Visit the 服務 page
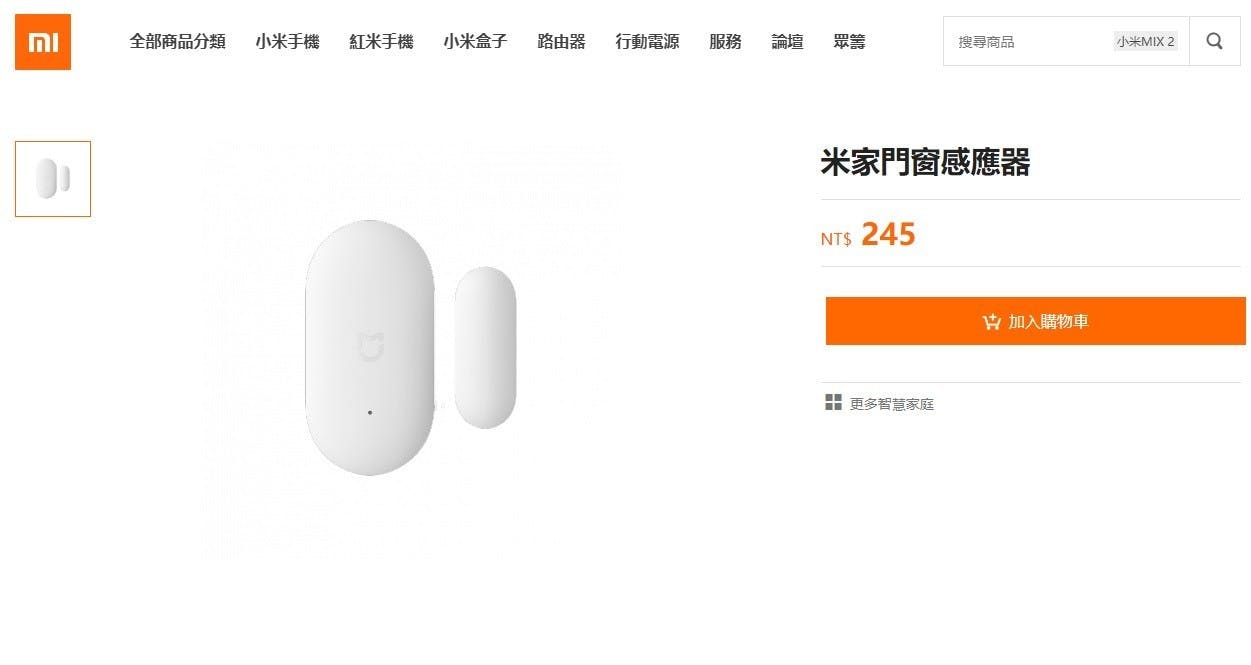1251x665 pixels. (x=725, y=42)
